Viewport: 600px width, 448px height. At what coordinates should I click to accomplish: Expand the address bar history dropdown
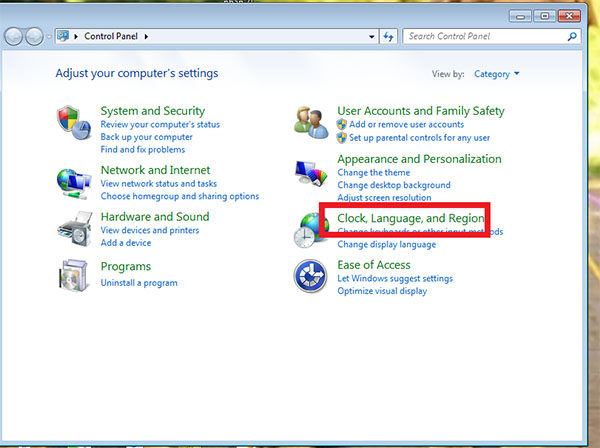coord(372,36)
